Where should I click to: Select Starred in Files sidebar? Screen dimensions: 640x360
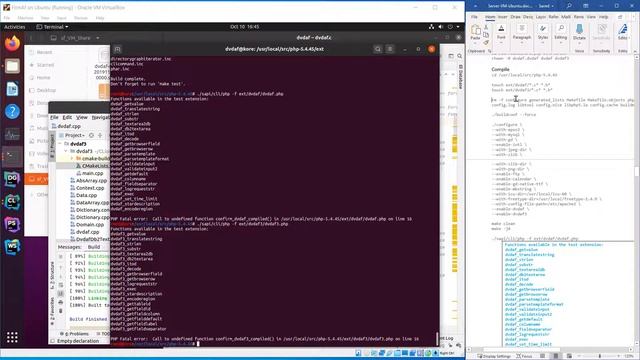[45, 65]
